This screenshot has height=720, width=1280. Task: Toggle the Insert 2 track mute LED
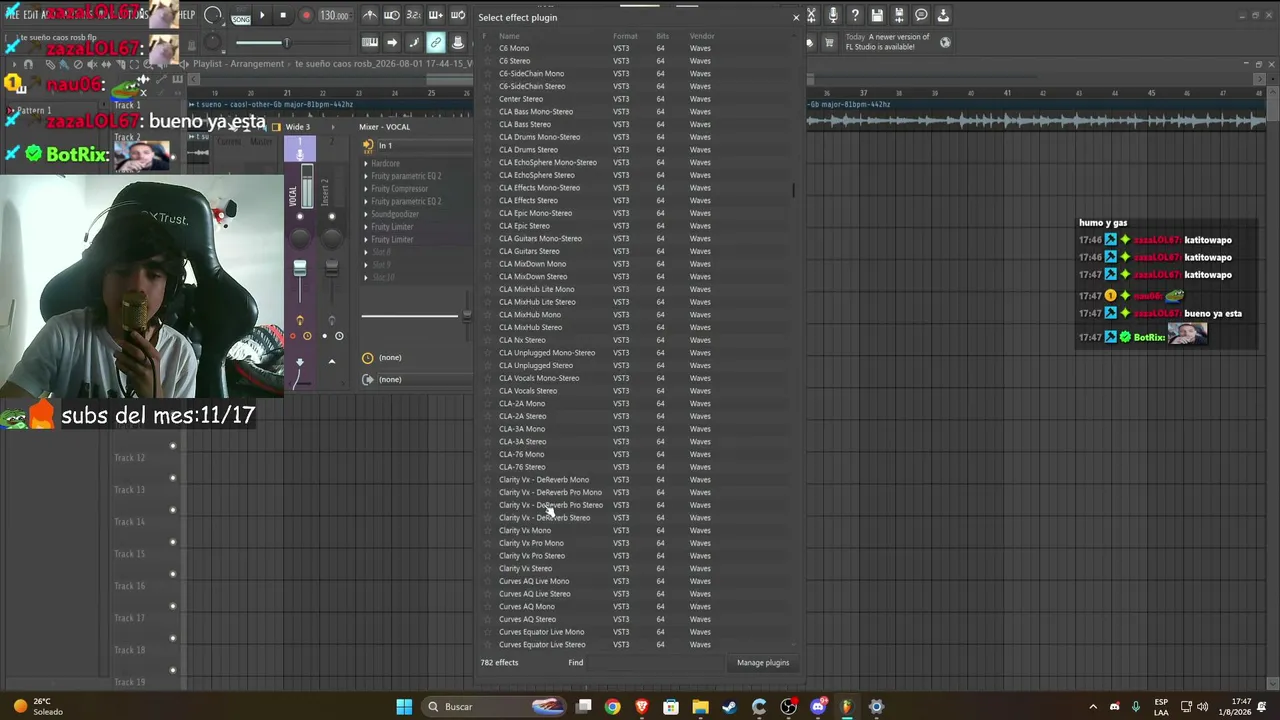pos(332,216)
